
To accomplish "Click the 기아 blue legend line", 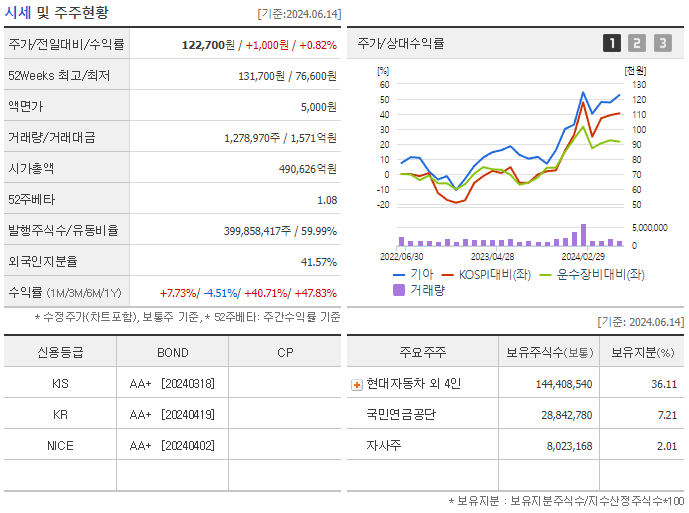I will pyautogui.click(x=399, y=275).
